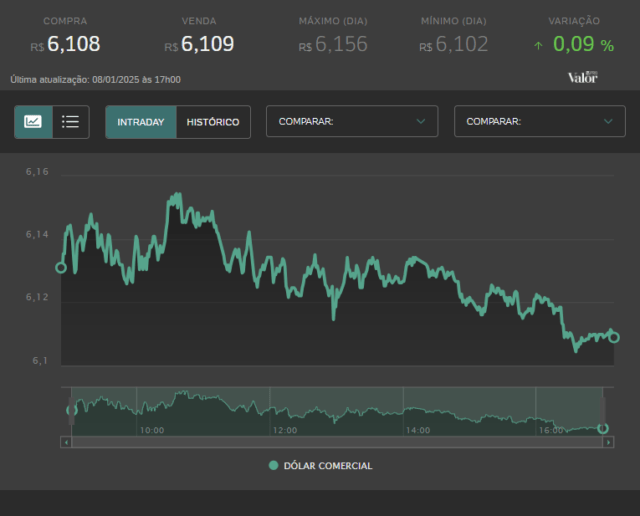Image resolution: width=640 pixels, height=516 pixels.
Task: Click the 12:00 mark in the navigator
Action: 285,430
